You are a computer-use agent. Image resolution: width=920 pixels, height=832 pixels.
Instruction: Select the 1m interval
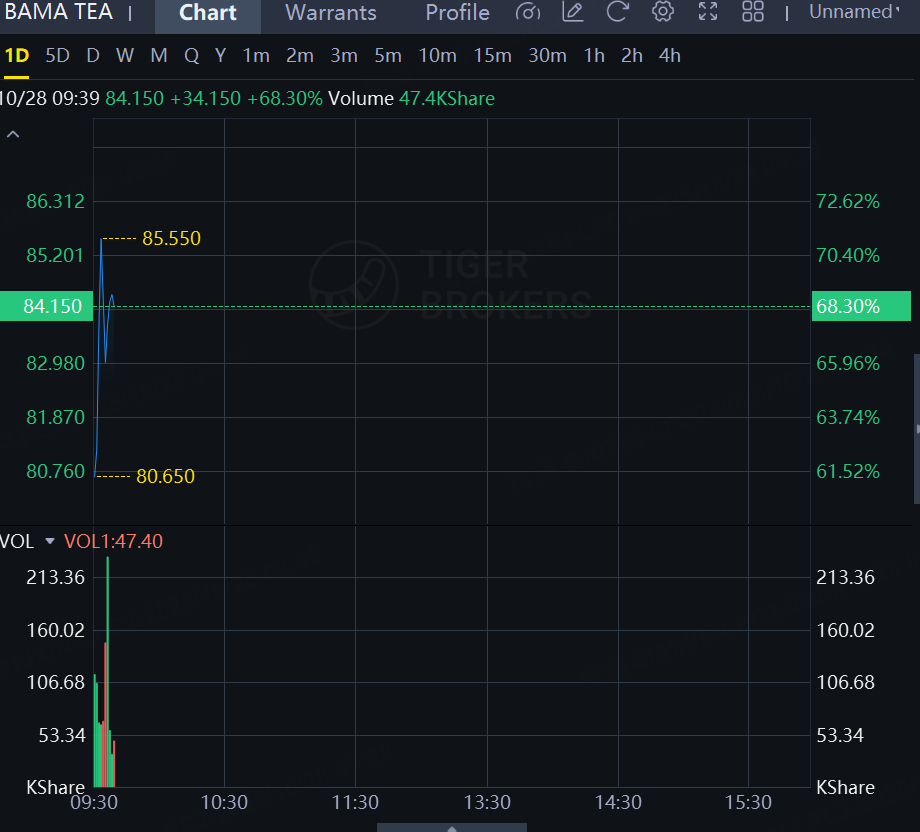click(x=256, y=56)
